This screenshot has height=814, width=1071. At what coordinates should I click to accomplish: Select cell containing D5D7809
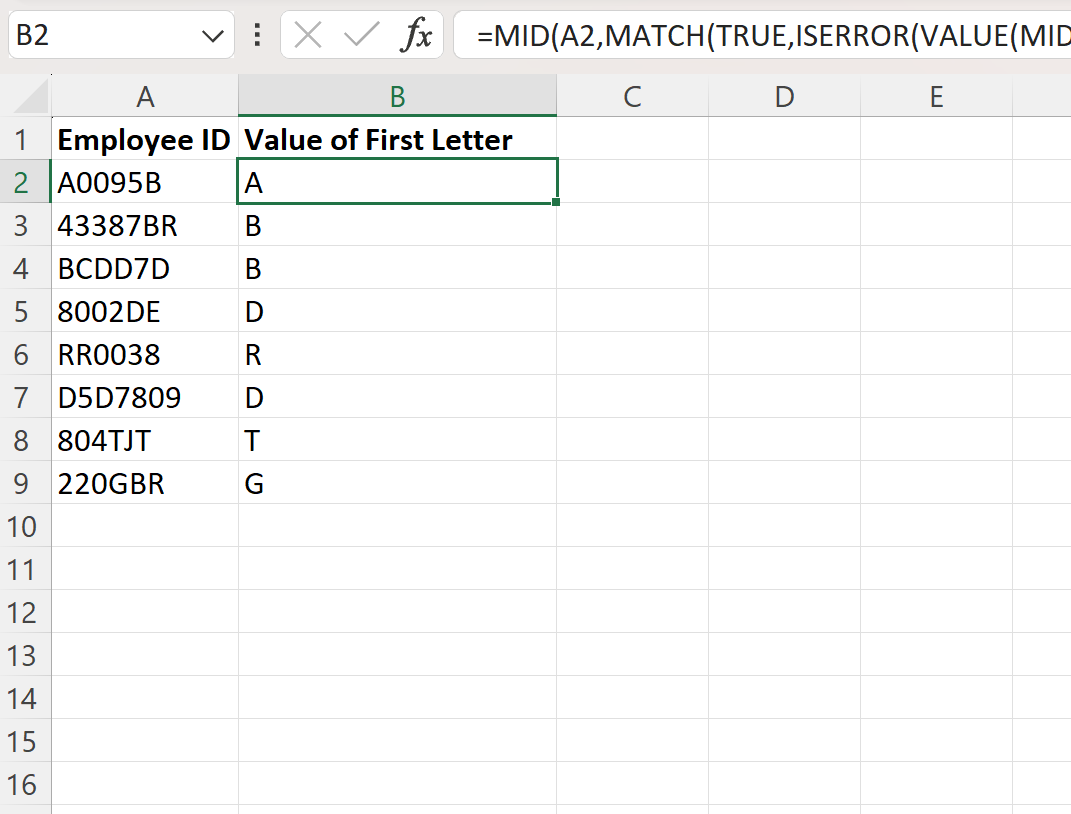pos(145,397)
